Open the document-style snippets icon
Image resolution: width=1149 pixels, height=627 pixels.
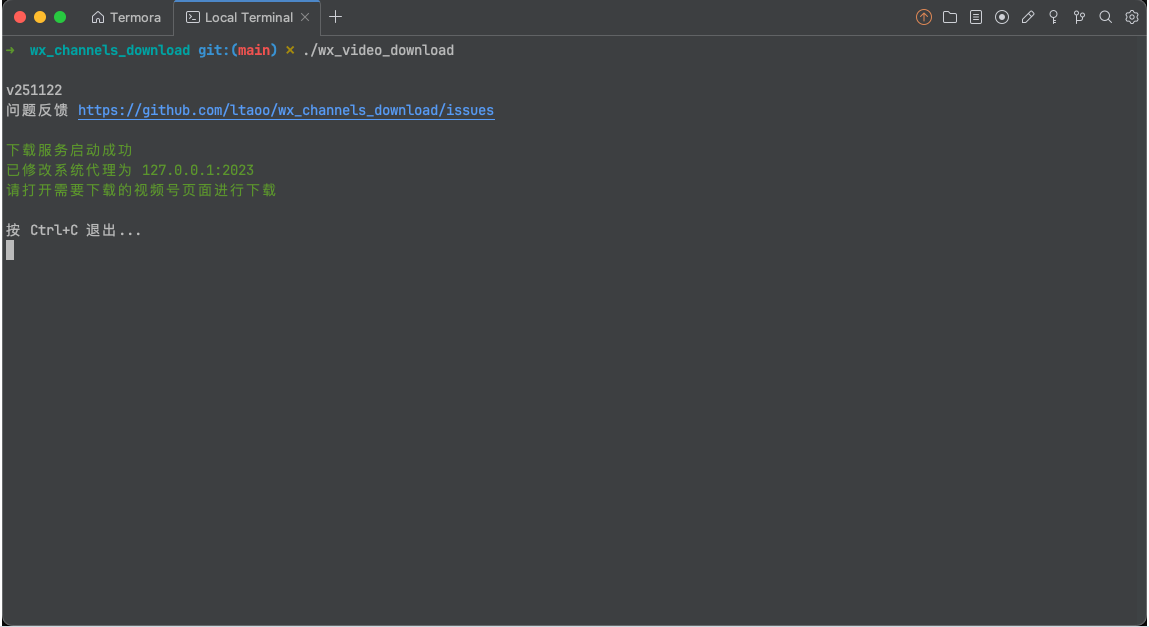(x=975, y=17)
